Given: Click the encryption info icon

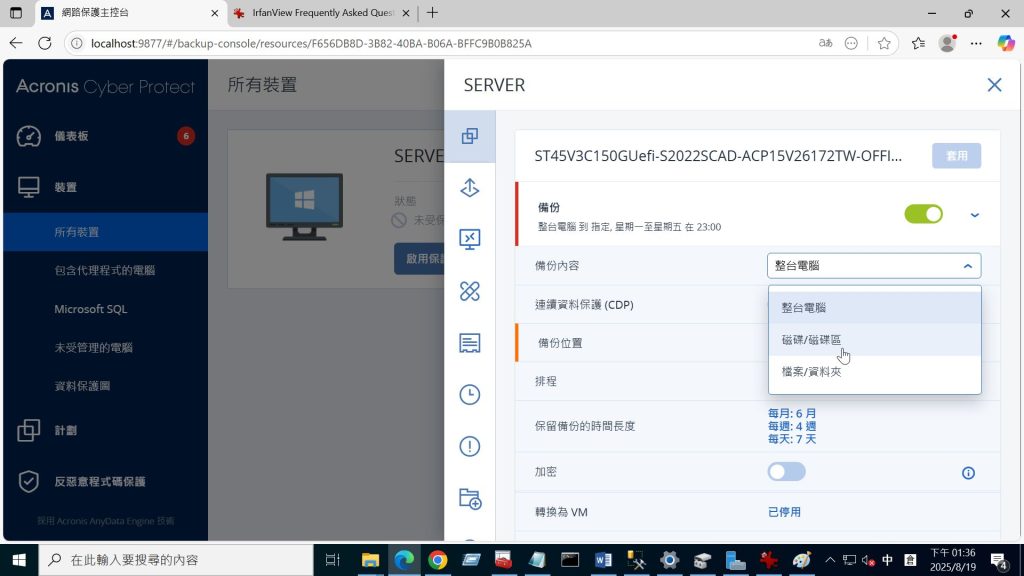Looking at the screenshot, I should (967, 473).
